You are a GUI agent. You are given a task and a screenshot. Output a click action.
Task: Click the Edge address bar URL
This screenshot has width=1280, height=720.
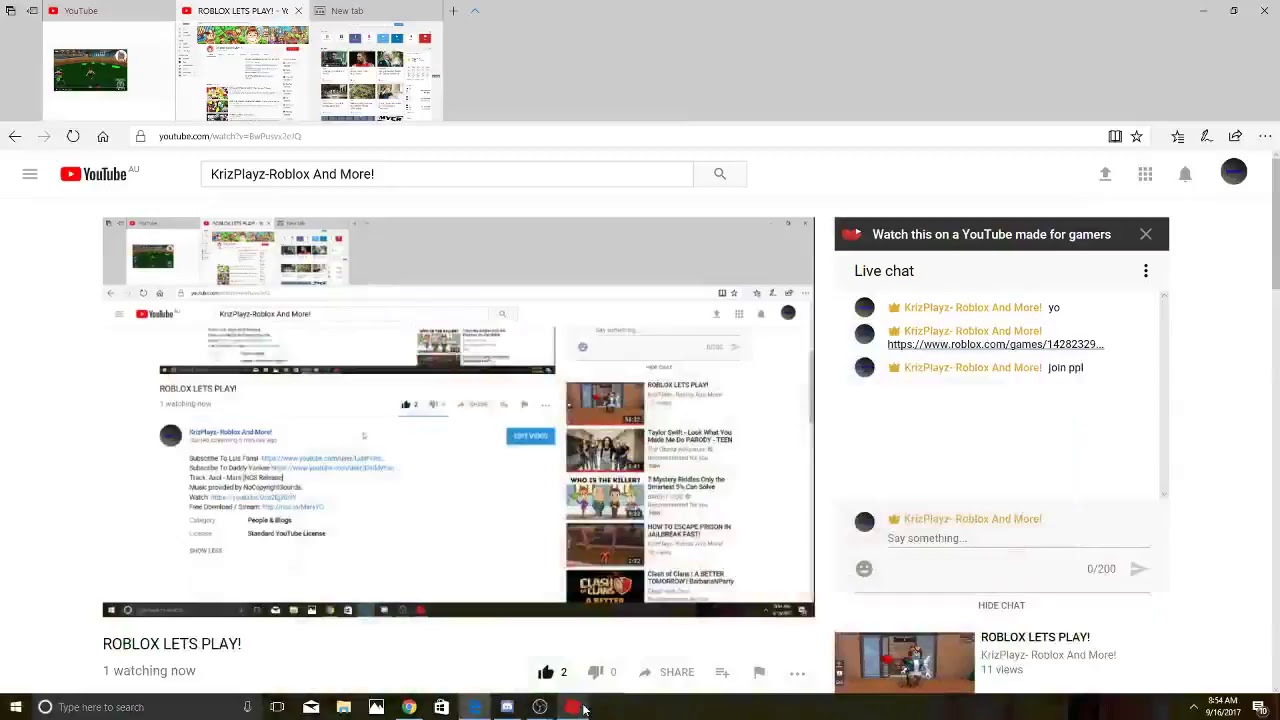coord(230,136)
